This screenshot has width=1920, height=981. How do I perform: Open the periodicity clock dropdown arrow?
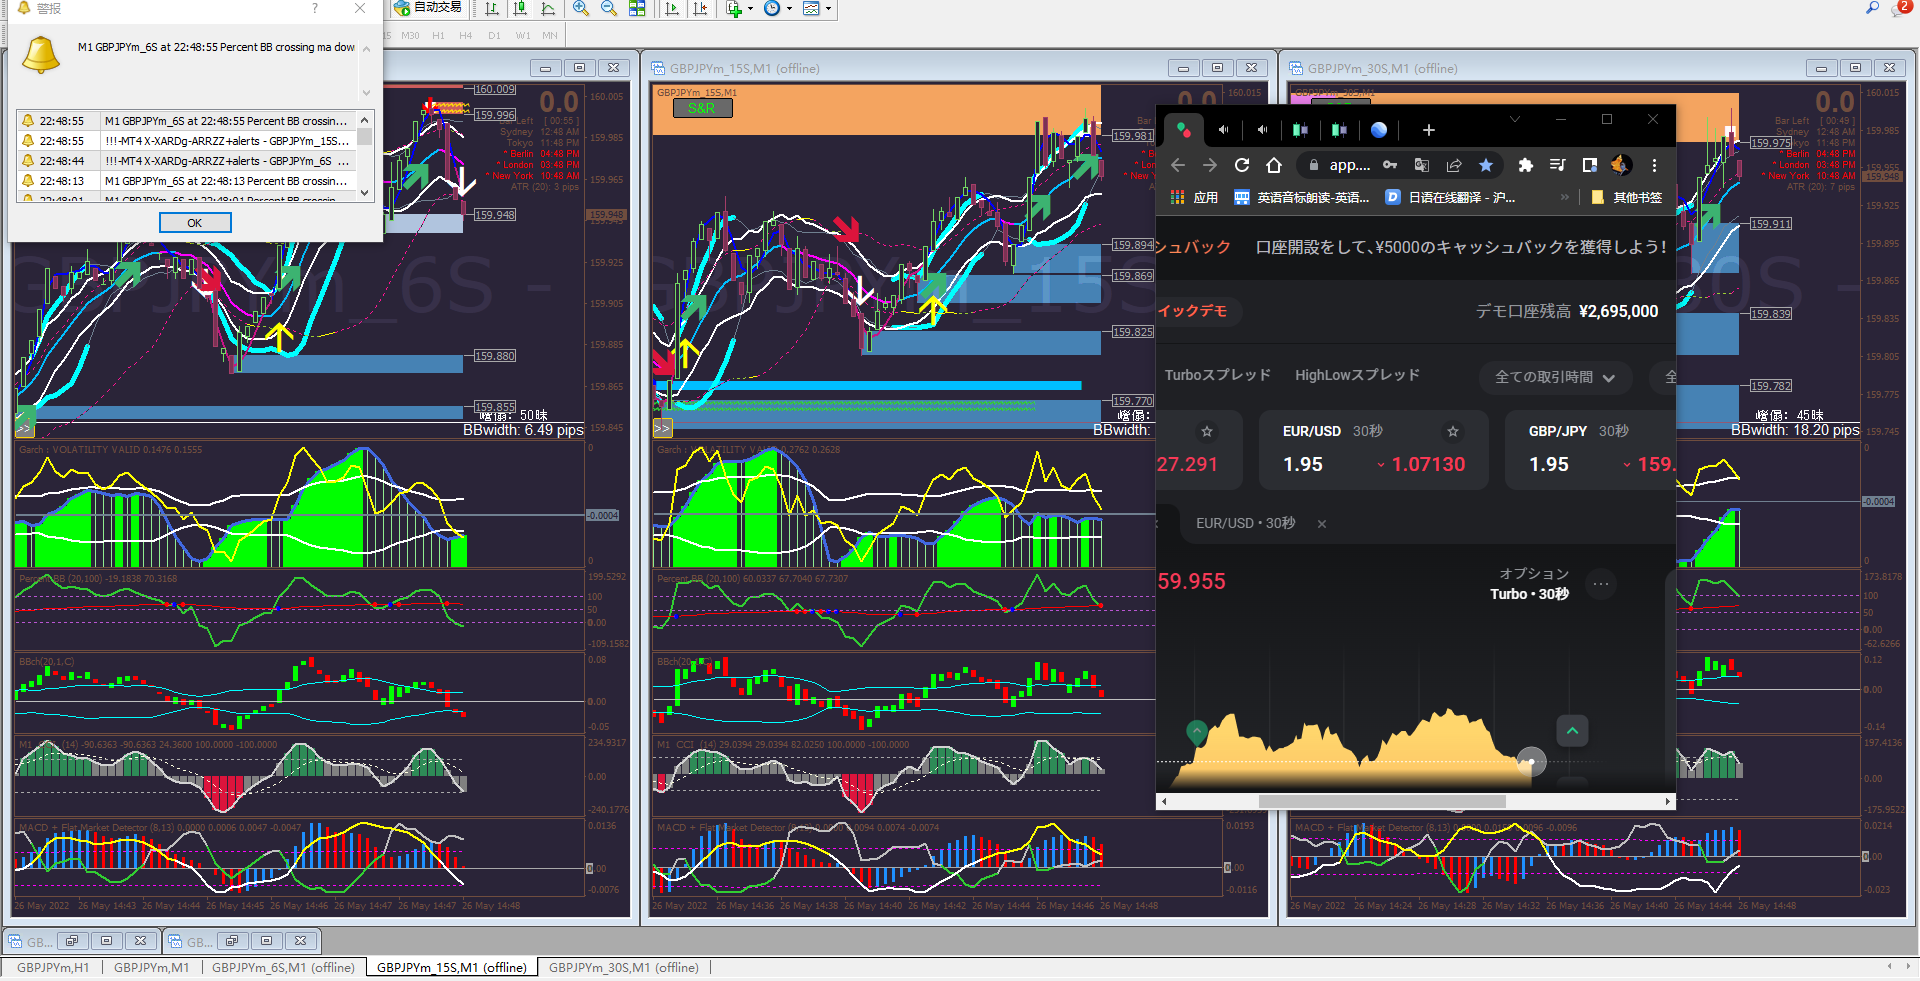790,8
